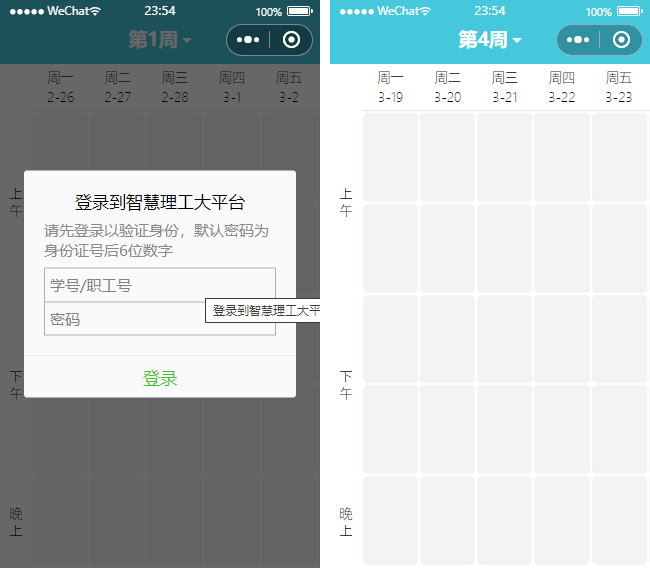
Task: Tap the three-dots menu icon in left screen
Action: pos(248,40)
